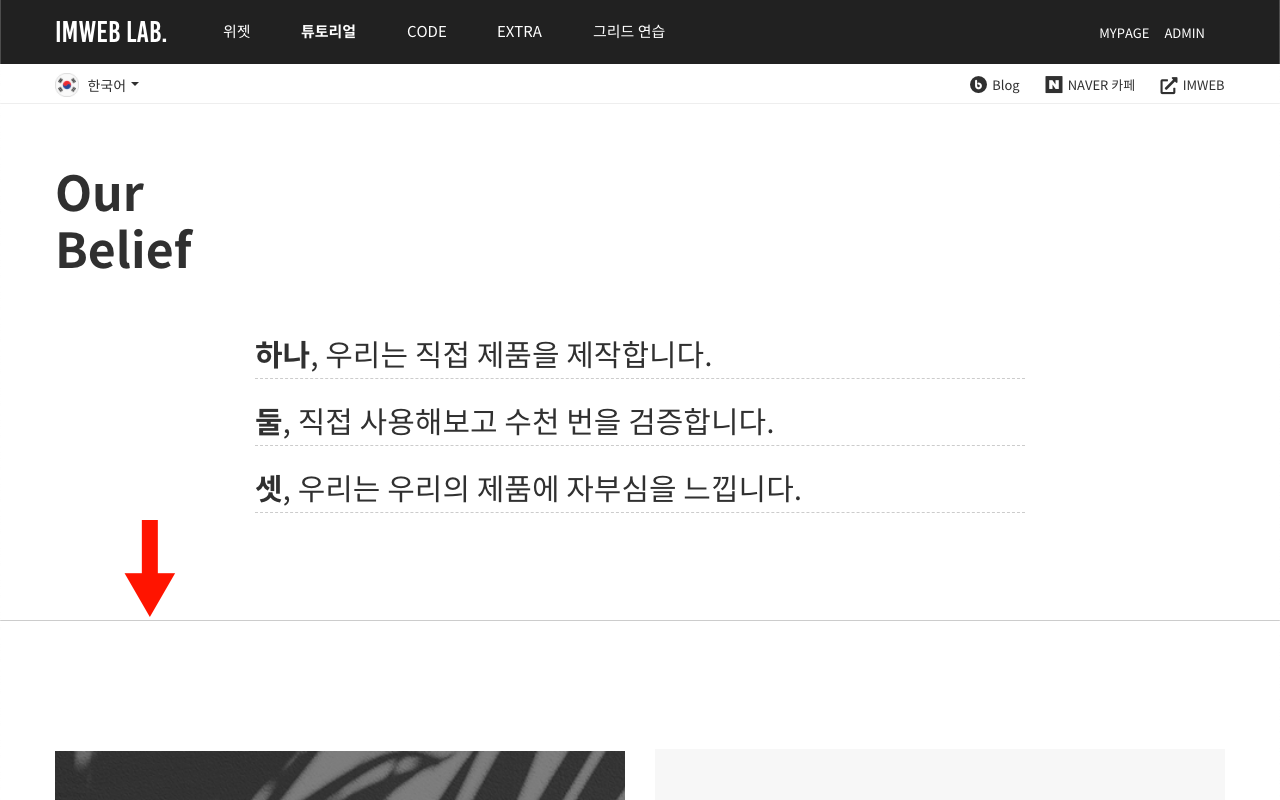
Task: Click the language dropdown caret arrow
Action: click(x=135, y=85)
